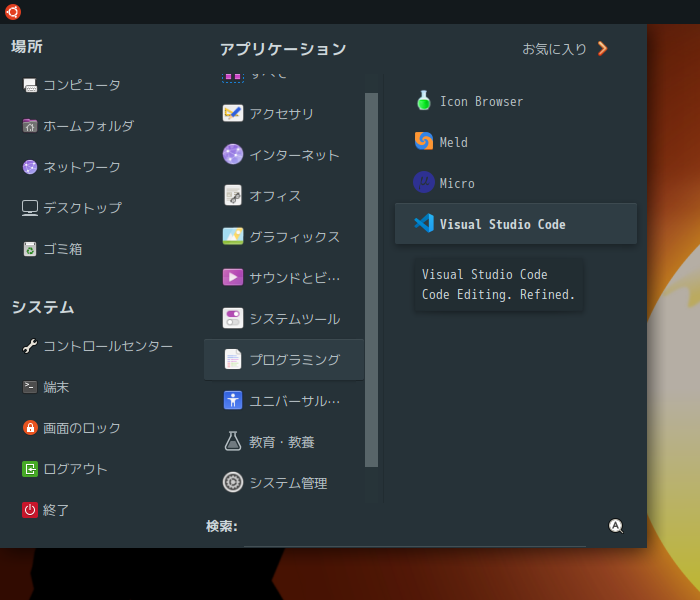Screen dimensions: 700x600
Task: Click the Network globe icon under Places
Action: click(x=30, y=167)
